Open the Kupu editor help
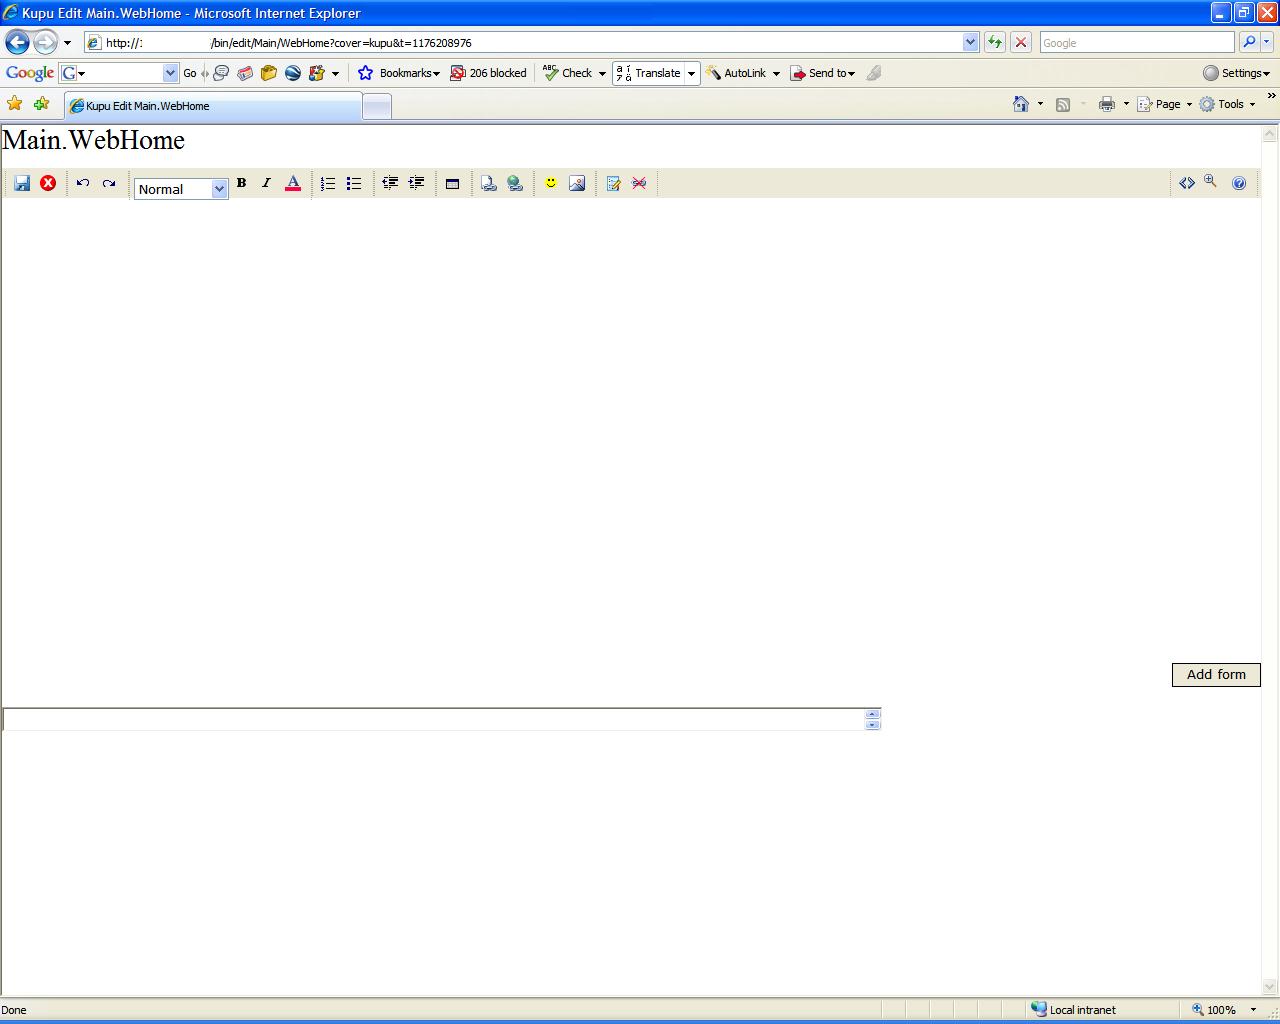Image resolution: width=1280 pixels, height=1024 pixels. pos(1239,183)
